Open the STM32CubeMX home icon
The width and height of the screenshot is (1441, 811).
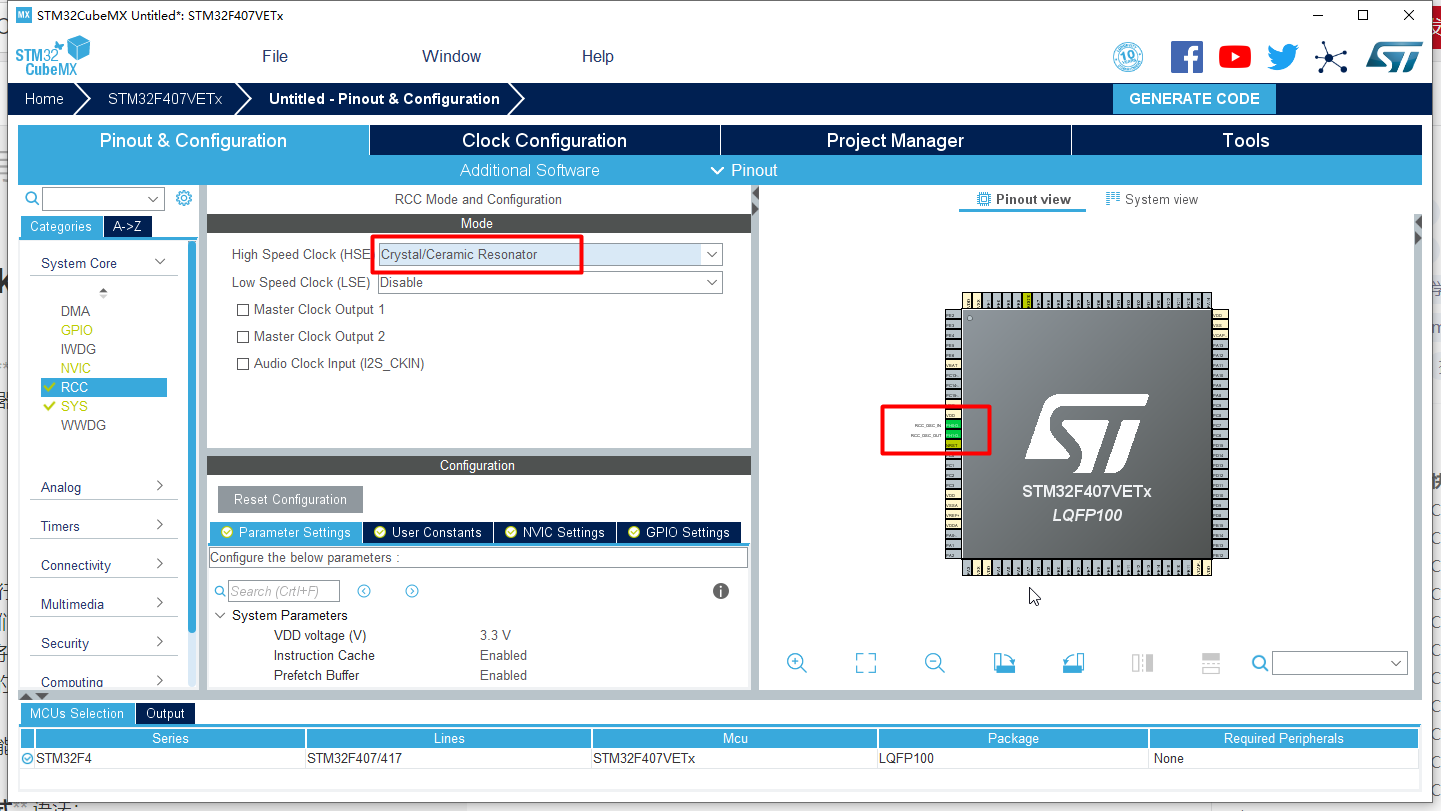coord(44,99)
